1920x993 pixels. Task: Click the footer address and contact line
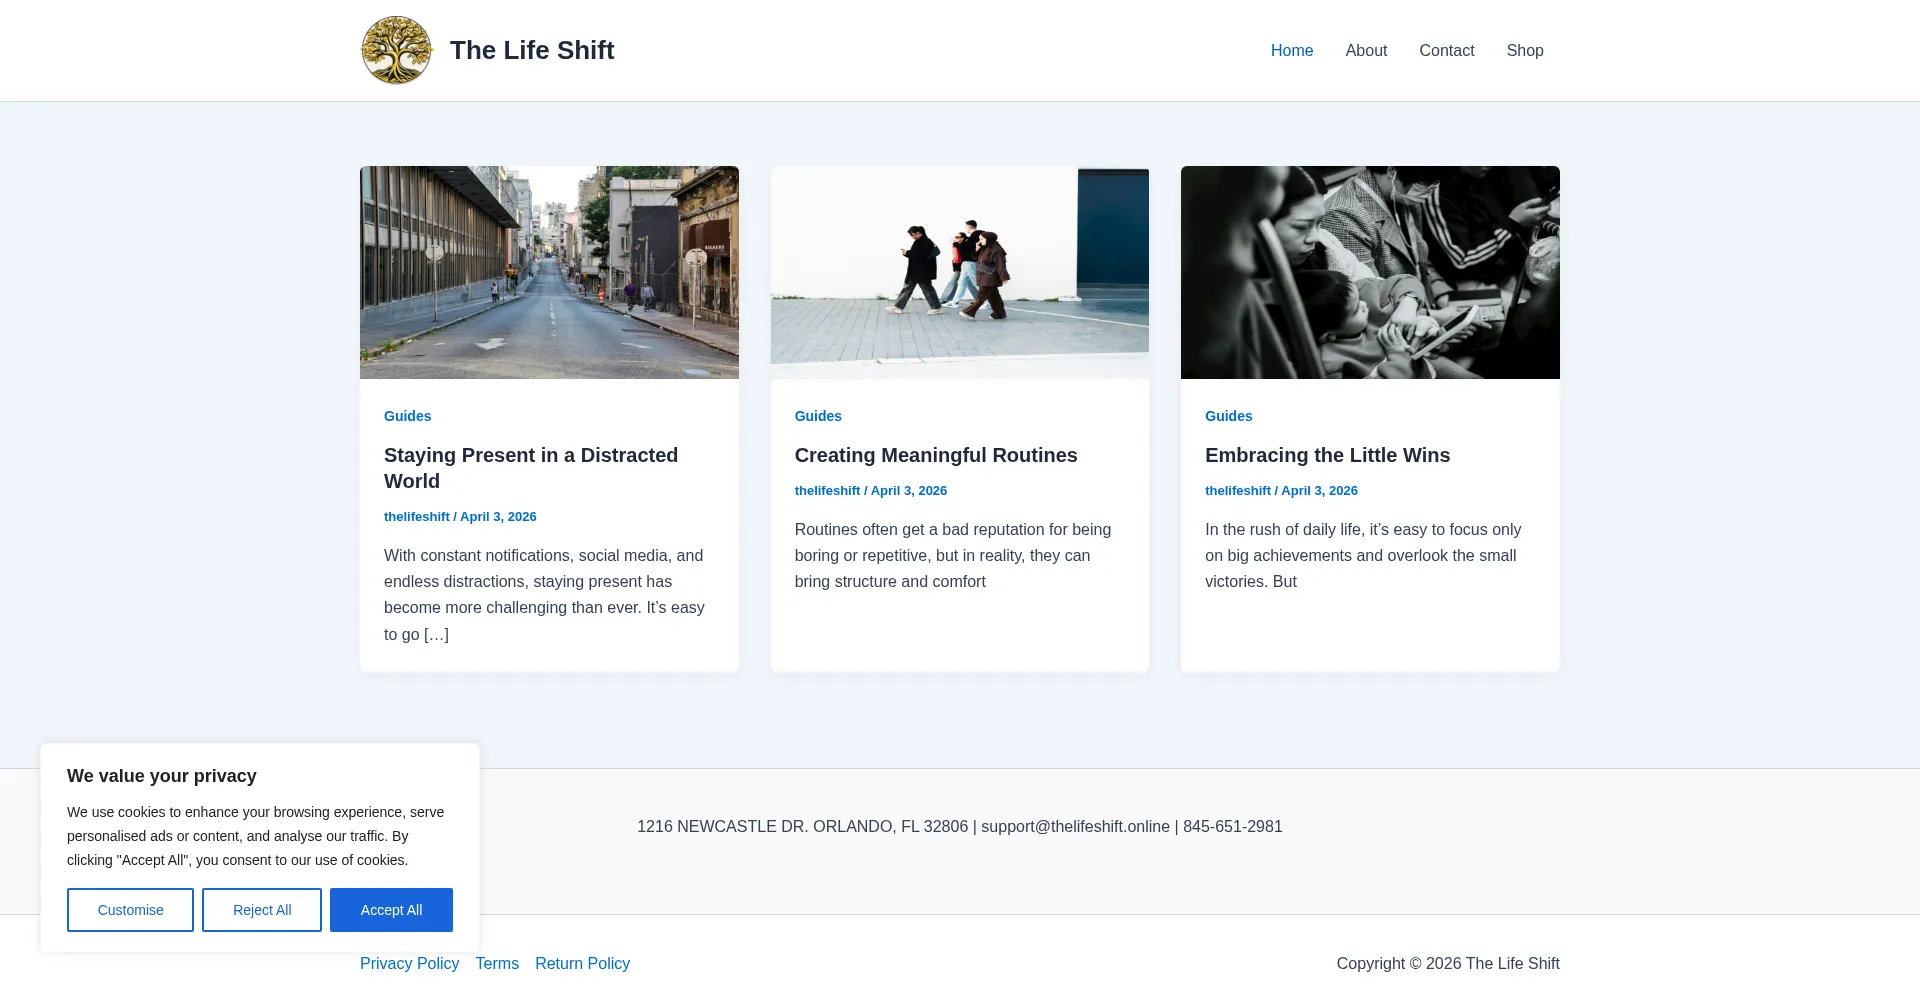(x=960, y=827)
